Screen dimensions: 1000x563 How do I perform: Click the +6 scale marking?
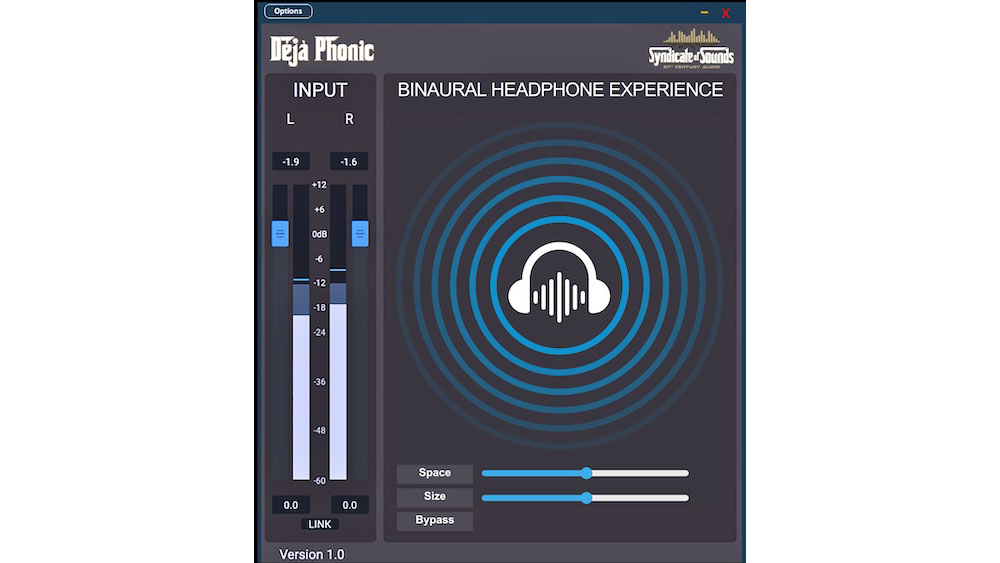coord(320,209)
